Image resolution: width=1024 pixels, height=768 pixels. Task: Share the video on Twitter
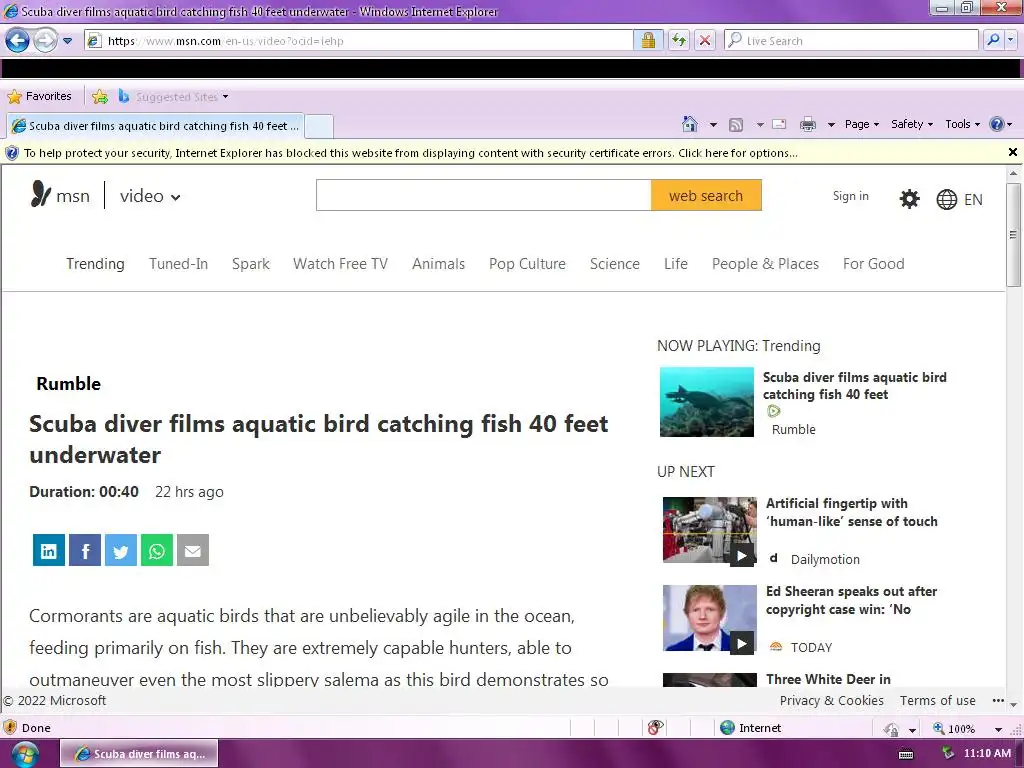121,551
